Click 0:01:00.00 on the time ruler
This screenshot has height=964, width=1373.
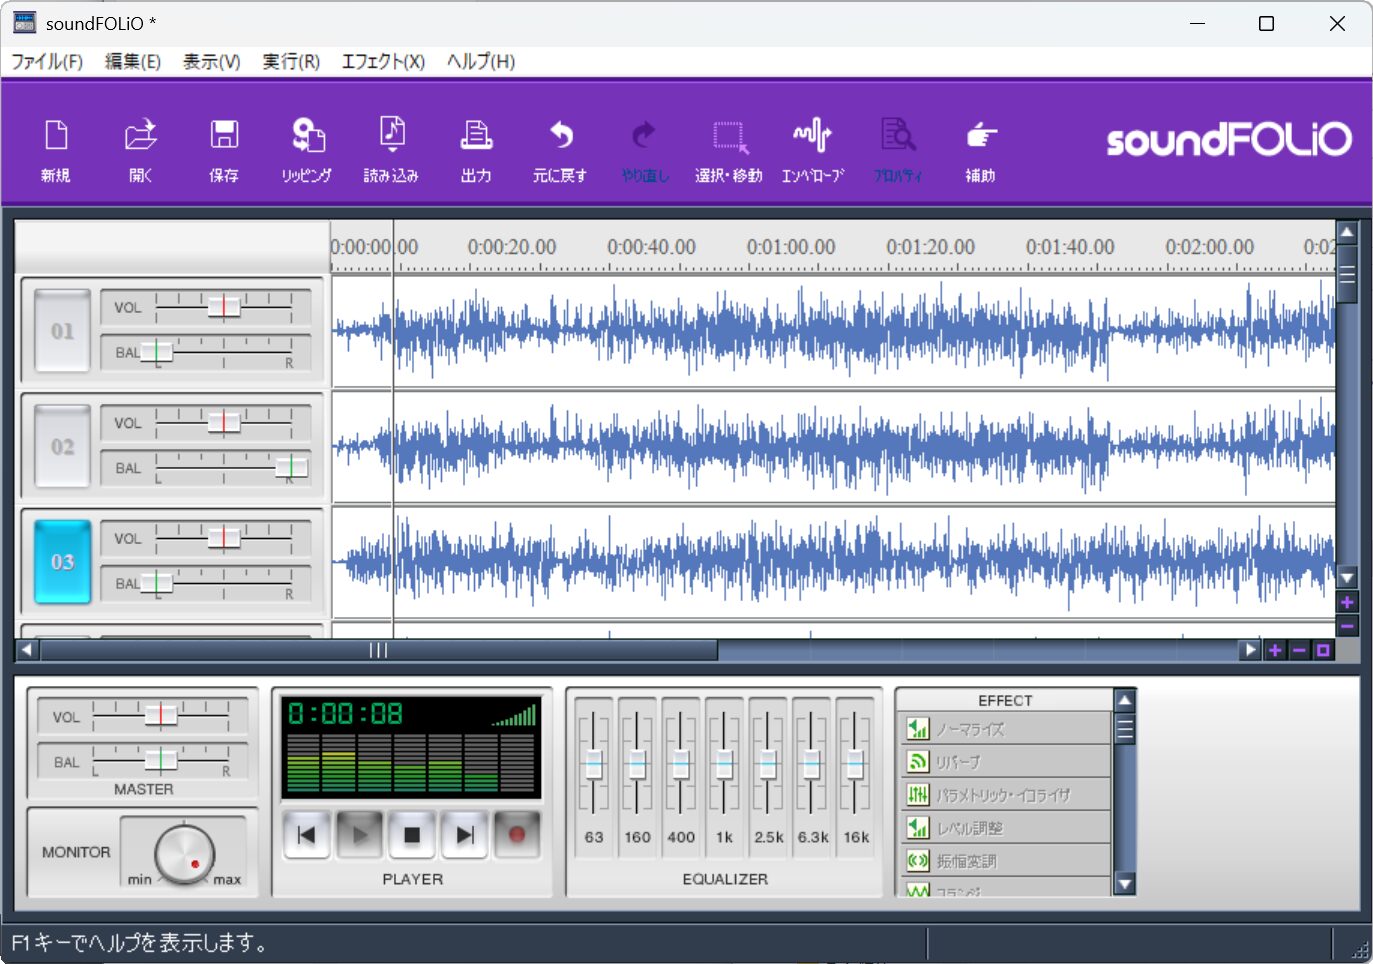790,246
